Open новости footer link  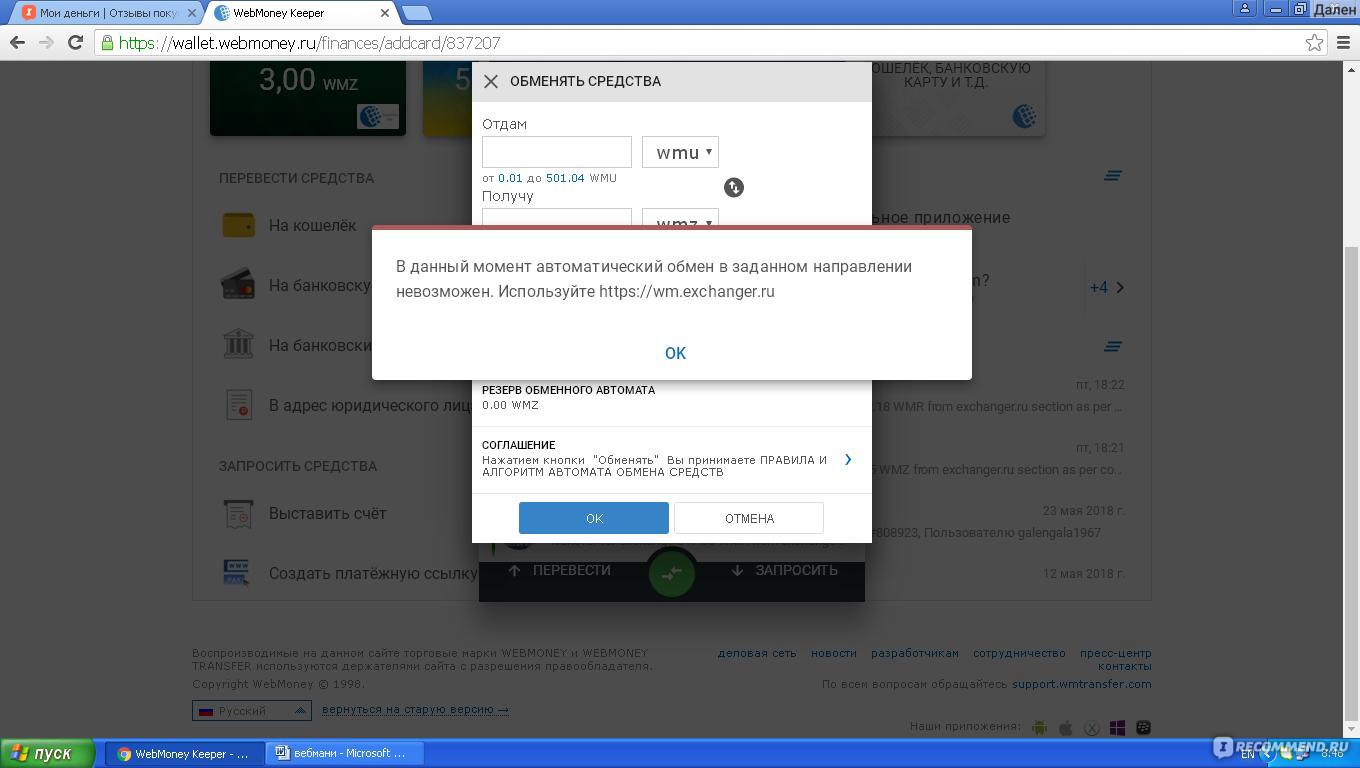(x=834, y=653)
